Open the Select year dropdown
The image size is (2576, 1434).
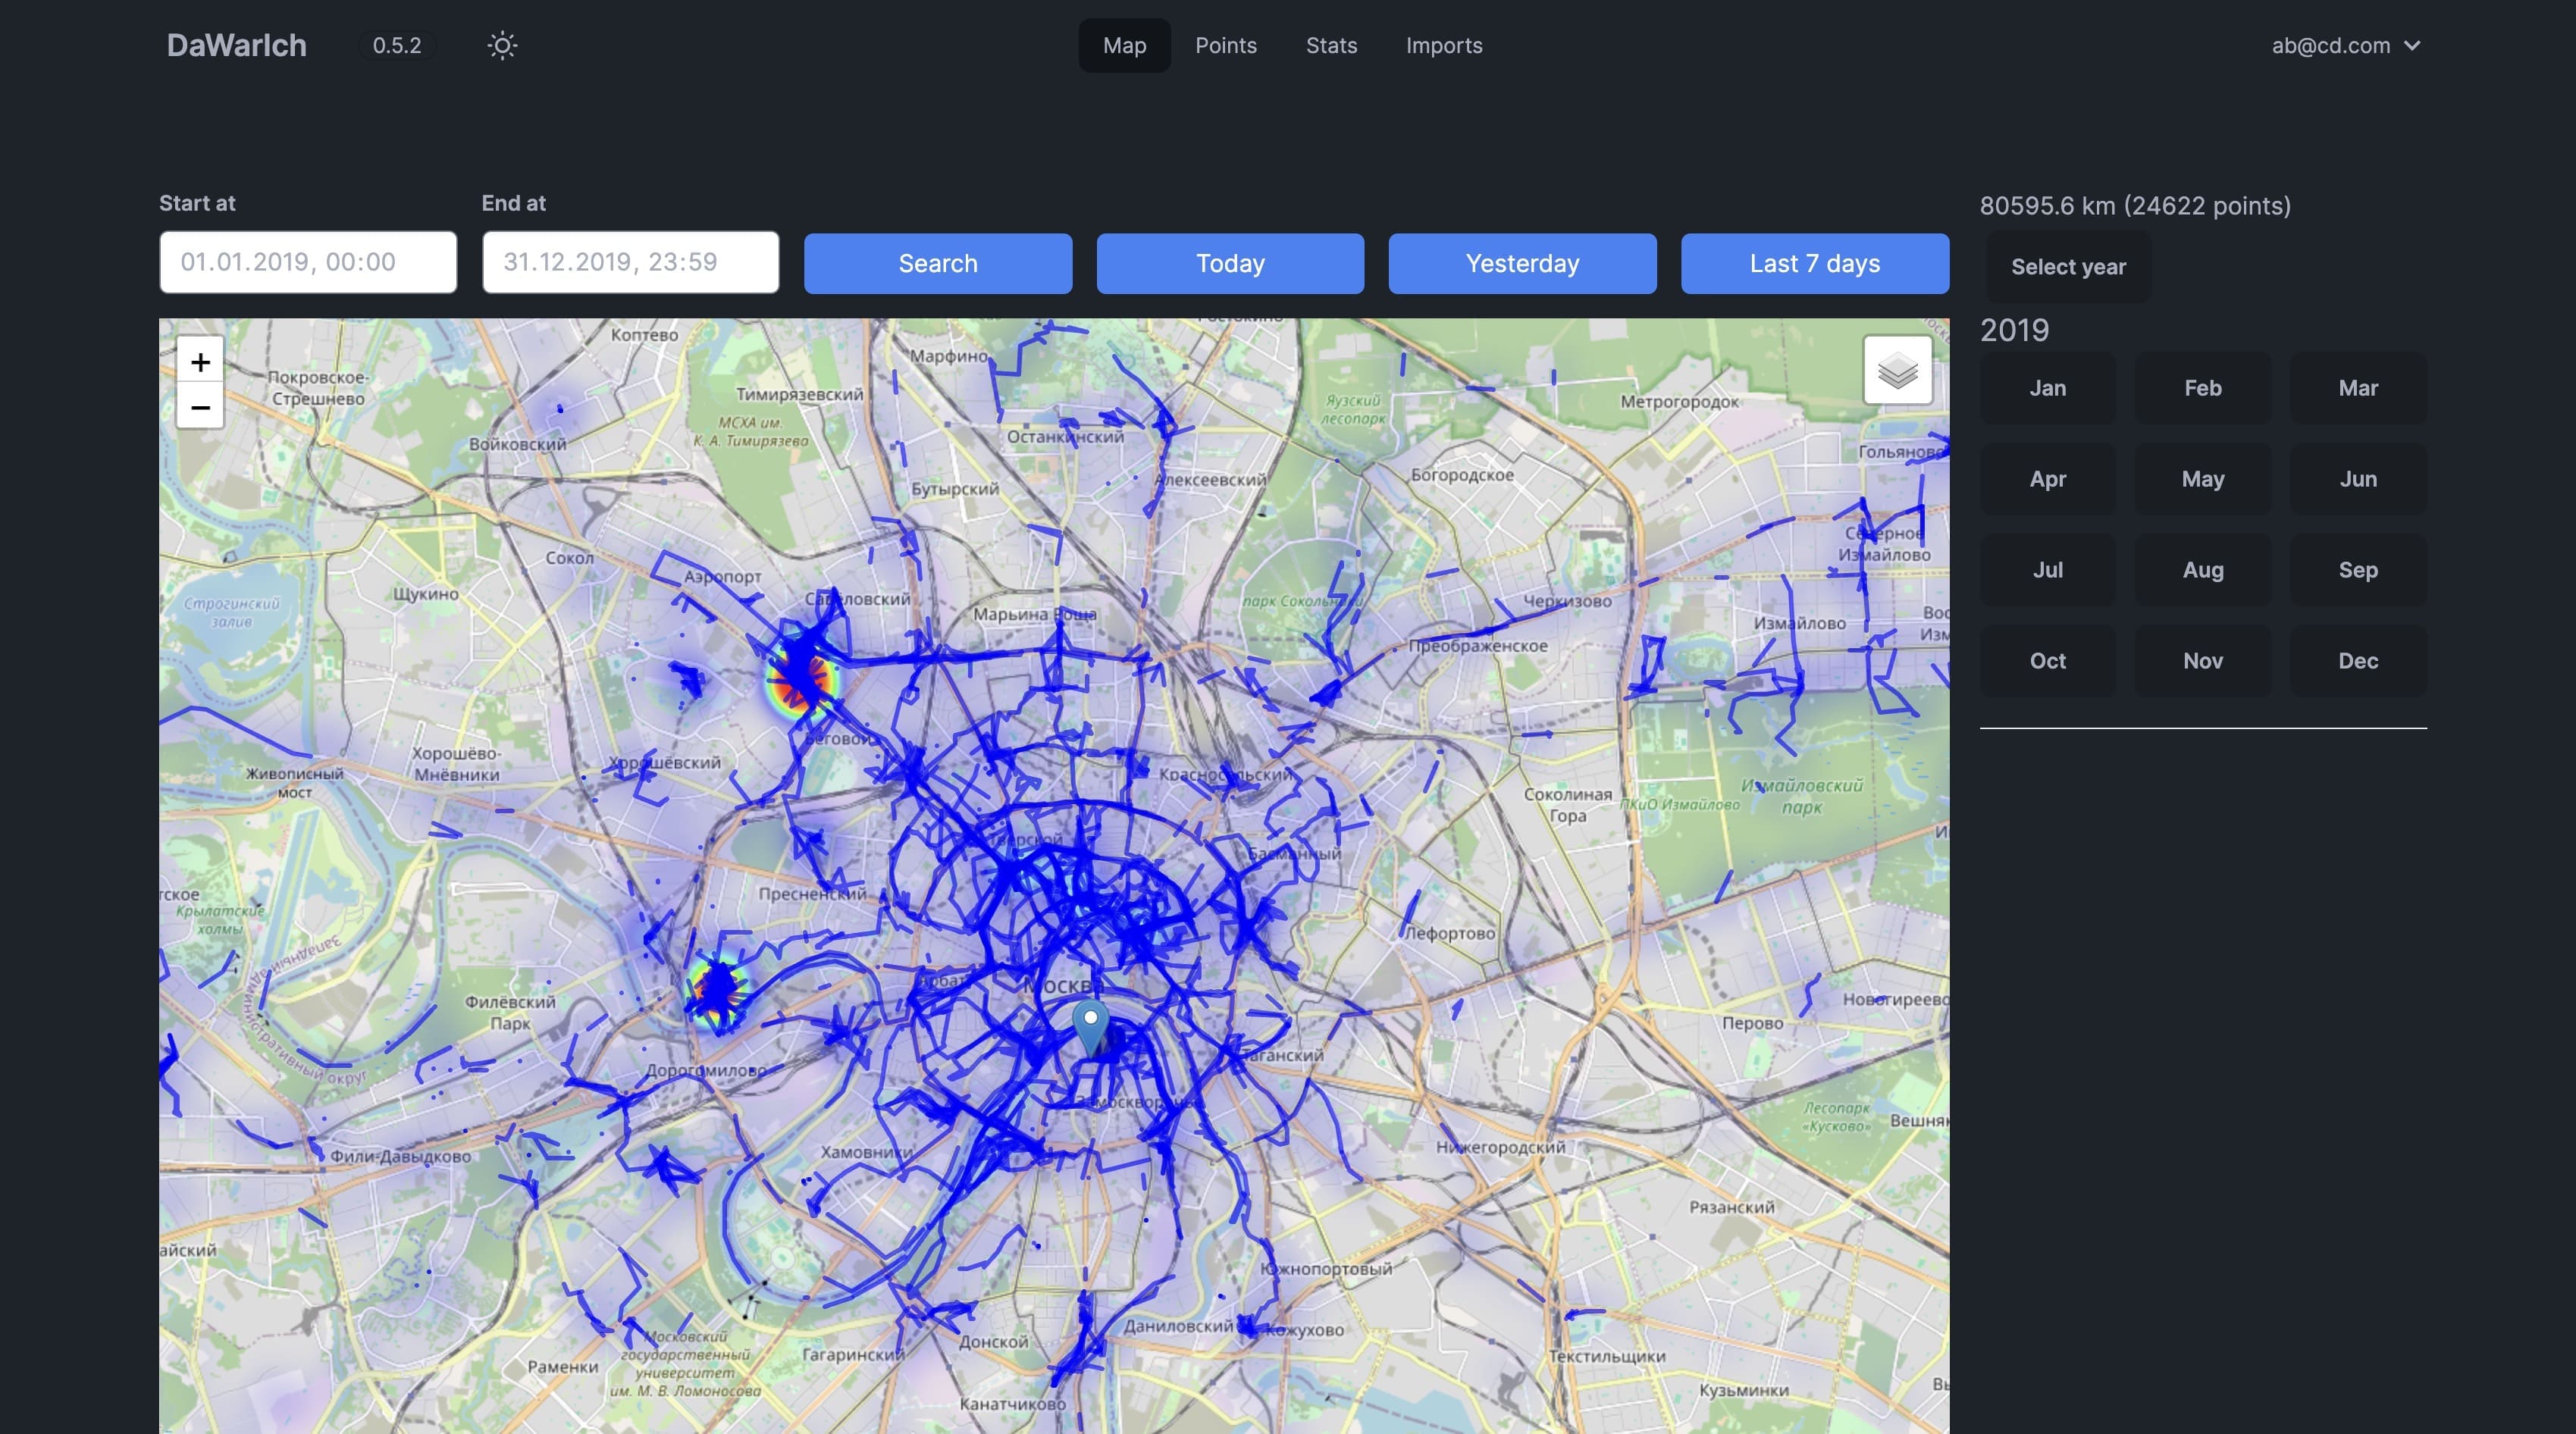coord(2068,267)
